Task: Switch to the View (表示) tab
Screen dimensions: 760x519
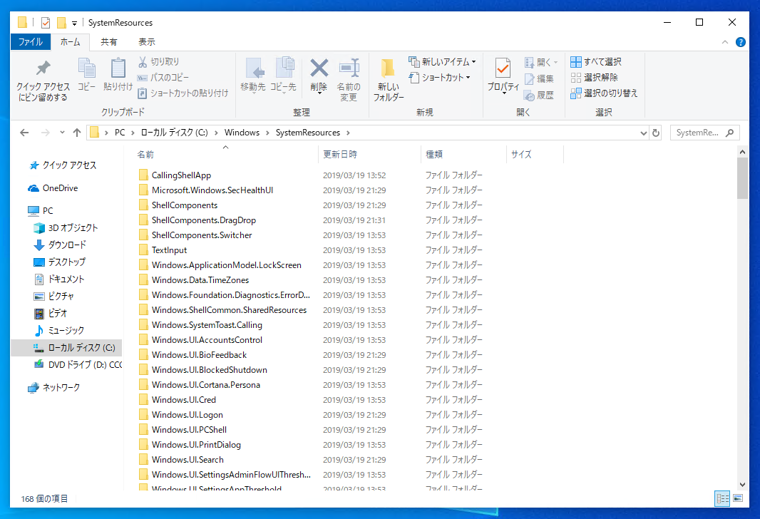Action: (x=147, y=42)
